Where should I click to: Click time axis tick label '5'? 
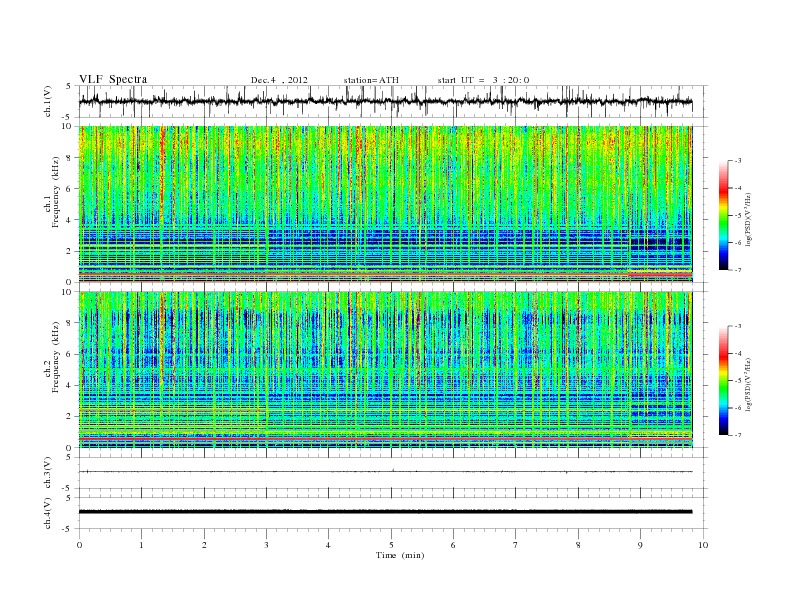coord(391,545)
